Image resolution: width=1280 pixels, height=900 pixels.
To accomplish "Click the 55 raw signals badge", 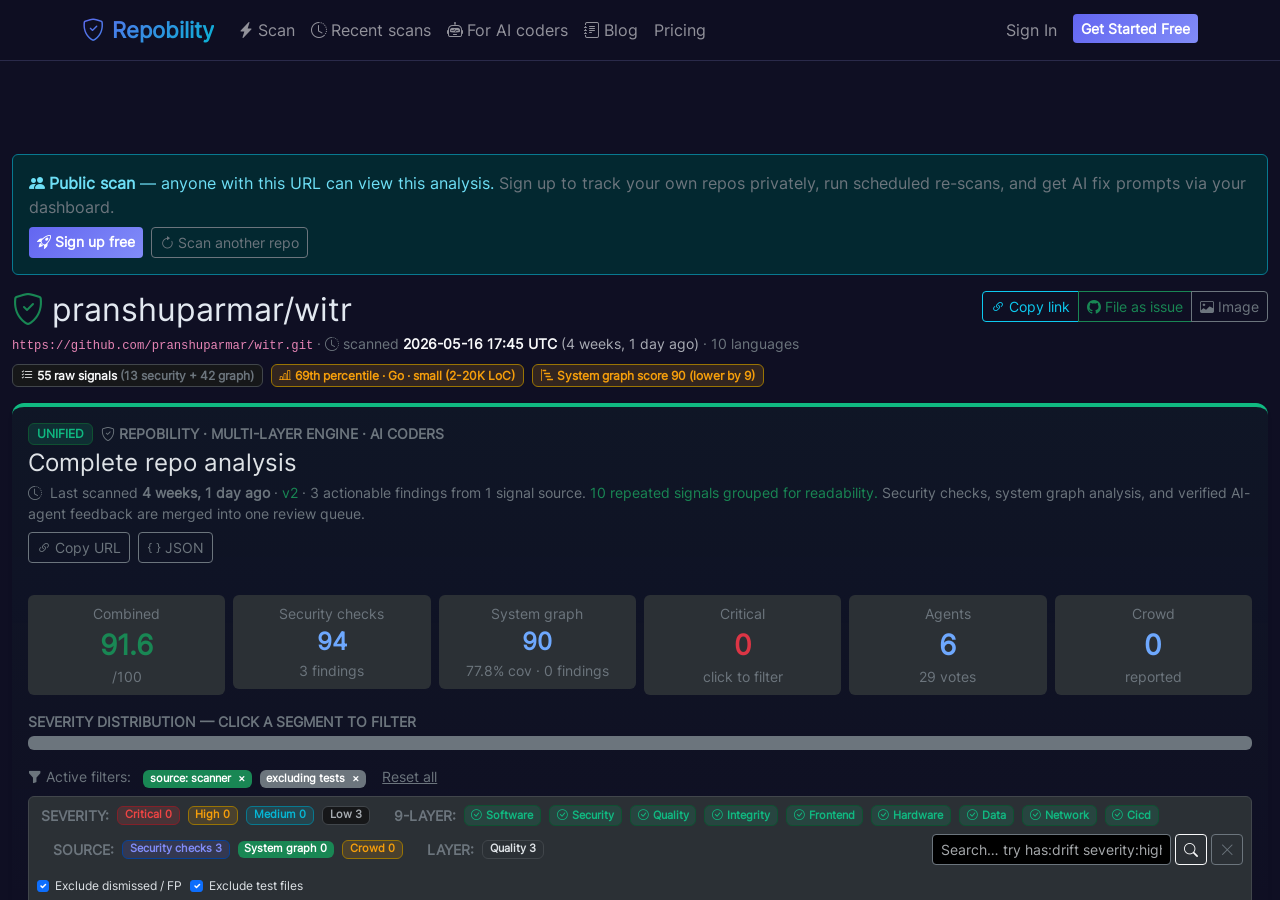I will tap(137, 375).
